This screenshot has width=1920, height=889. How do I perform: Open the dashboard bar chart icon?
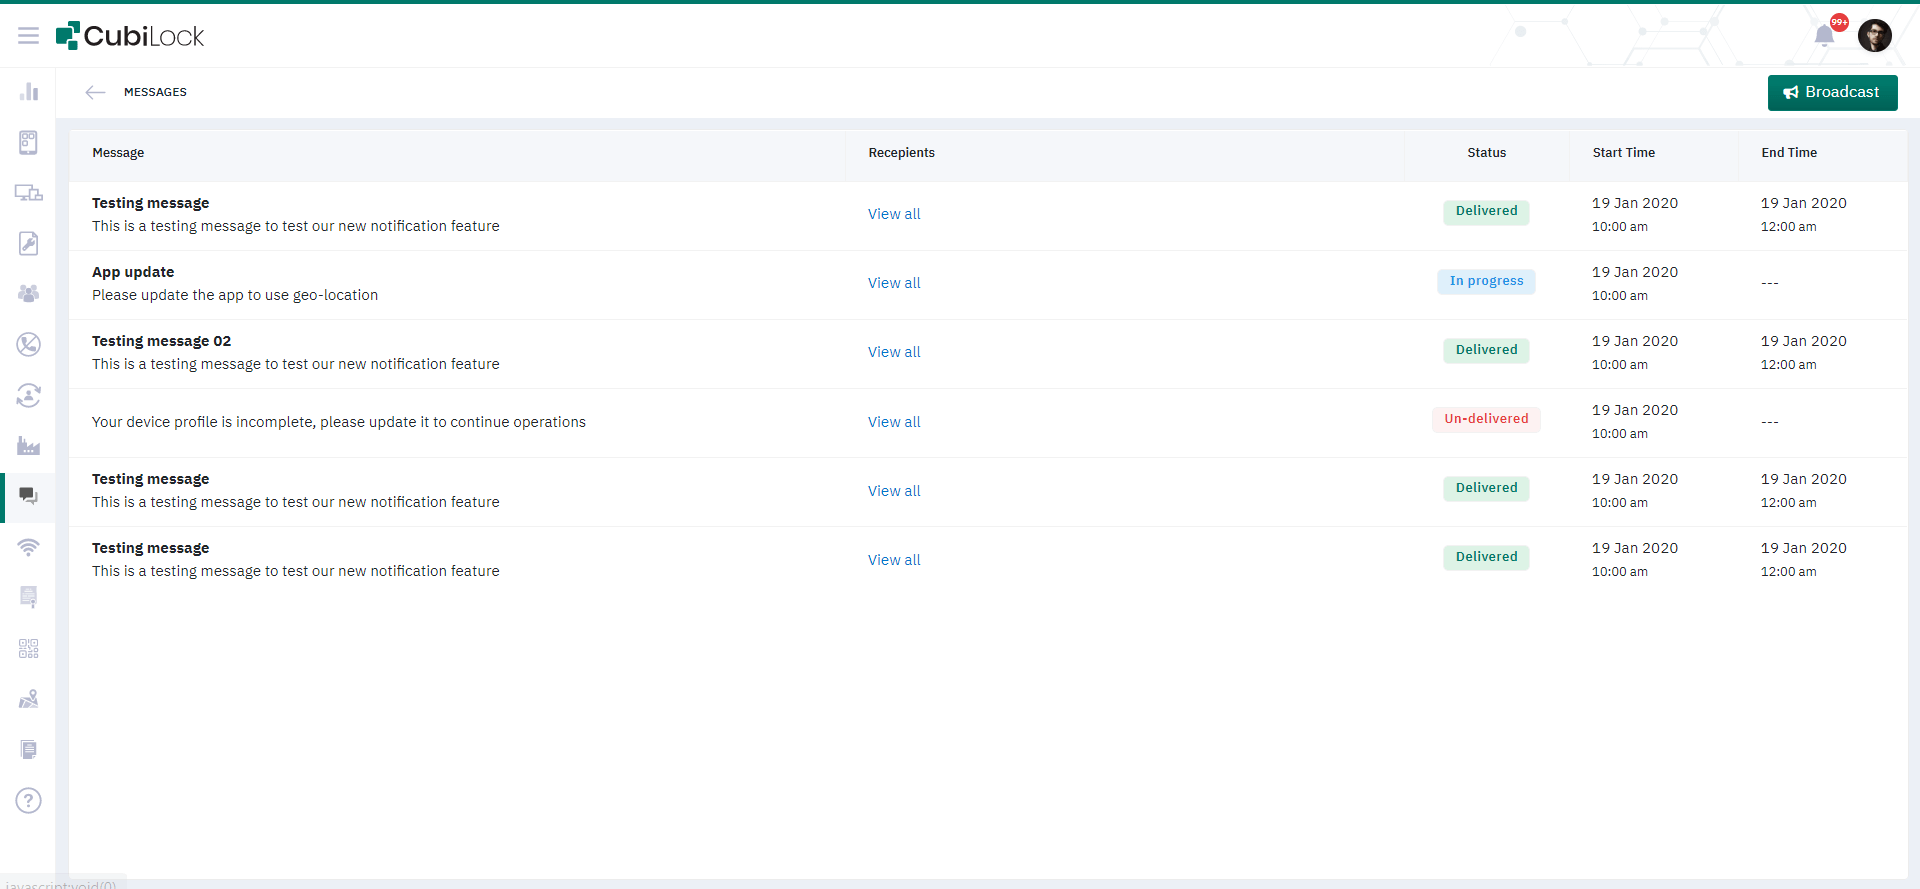(28, 92)
